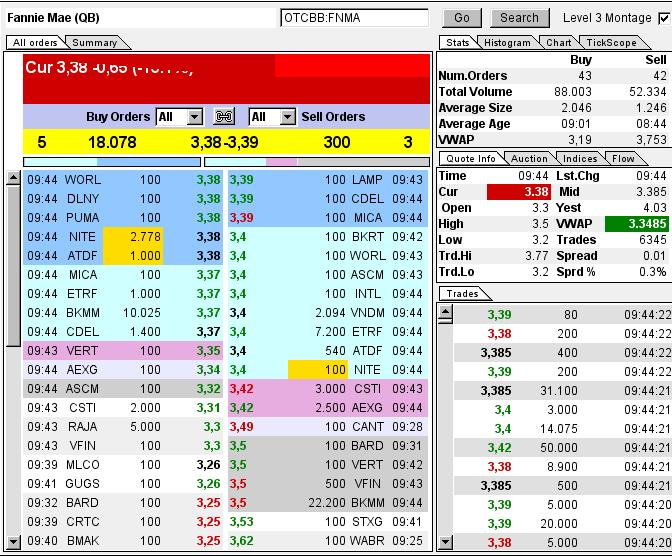The width and height of the screenshot is (672, 556).
Task: Click the 3,385 trade of 31.100
Action: click(563, 391)
